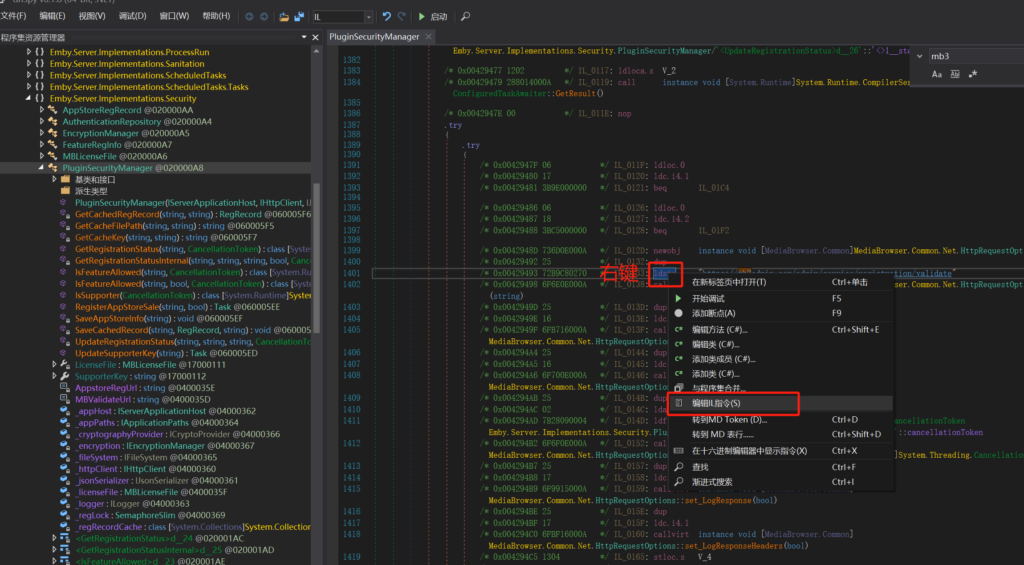This screenshot has width=1024, height=565.
Task: Expand the Emby.Server.Implementations.Sanitation namespace
Action: (28, 64)
